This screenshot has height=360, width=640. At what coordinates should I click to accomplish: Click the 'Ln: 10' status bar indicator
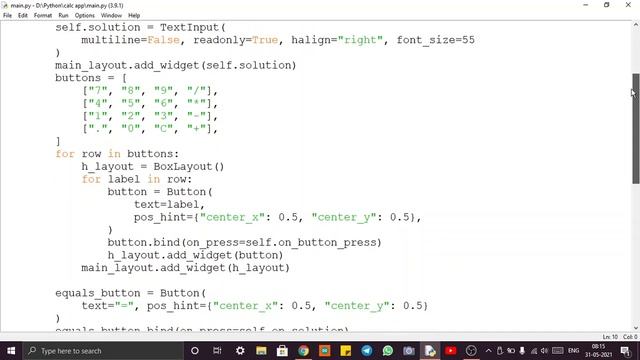click(x=610, y=337)
